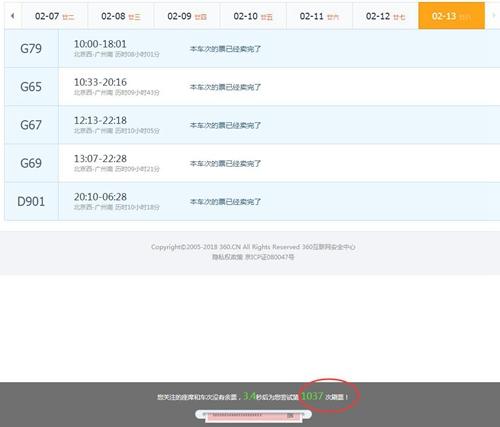Choose the 02-10 date tab
Screen dimensions: 500x427
point(253,16)
